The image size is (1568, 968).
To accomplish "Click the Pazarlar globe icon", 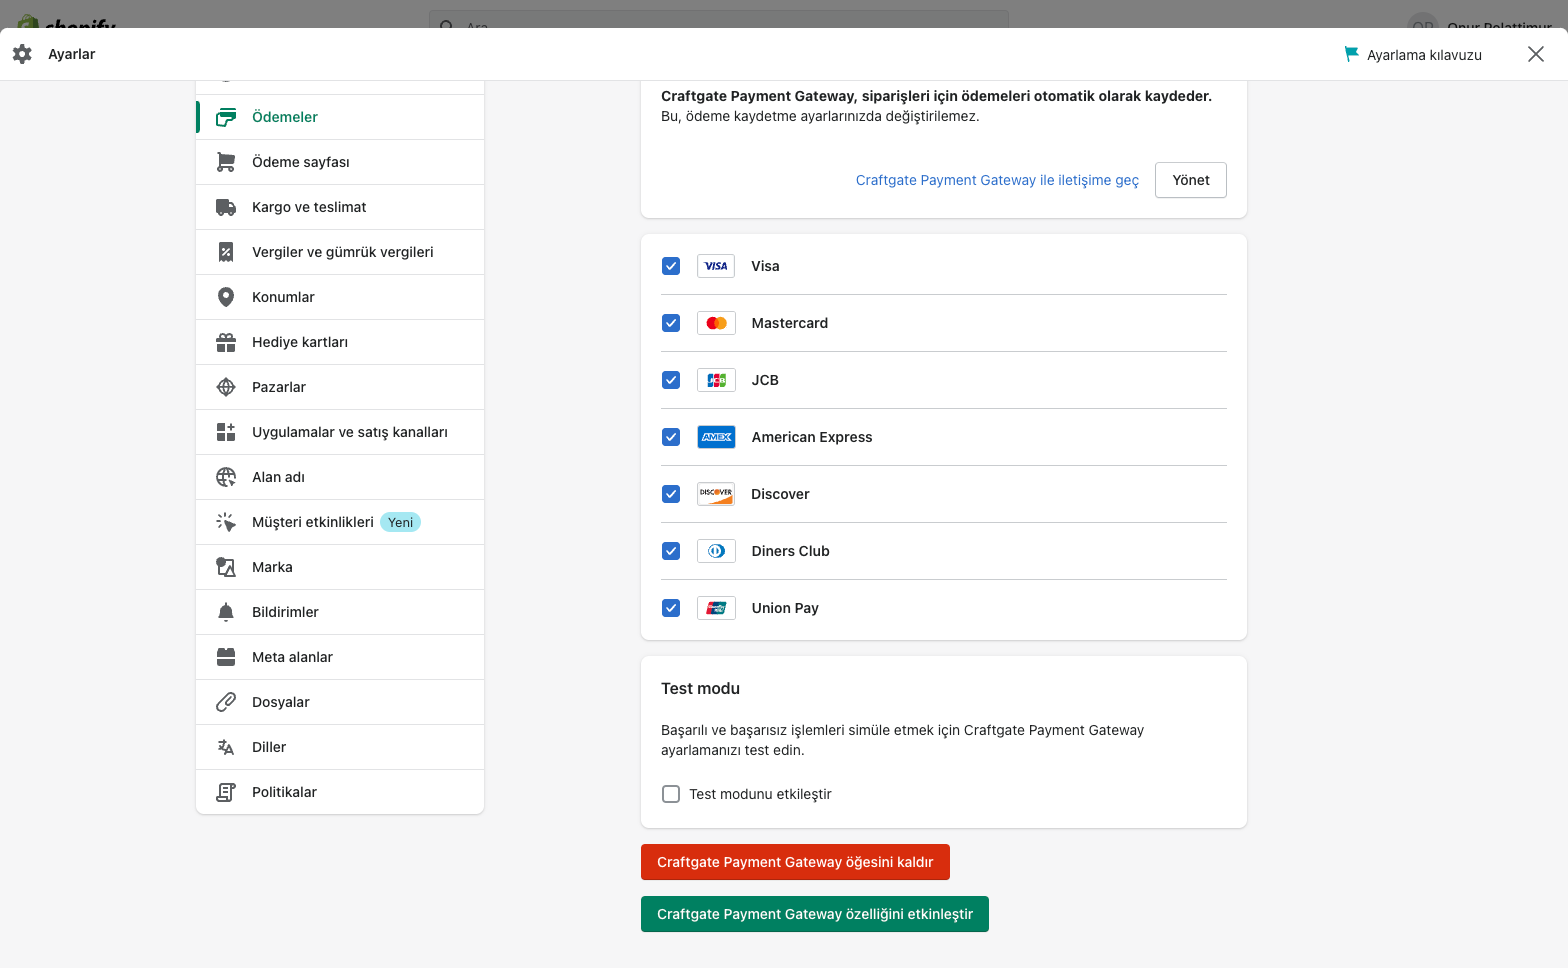I will pyautogui.click(x=226, y=387).
